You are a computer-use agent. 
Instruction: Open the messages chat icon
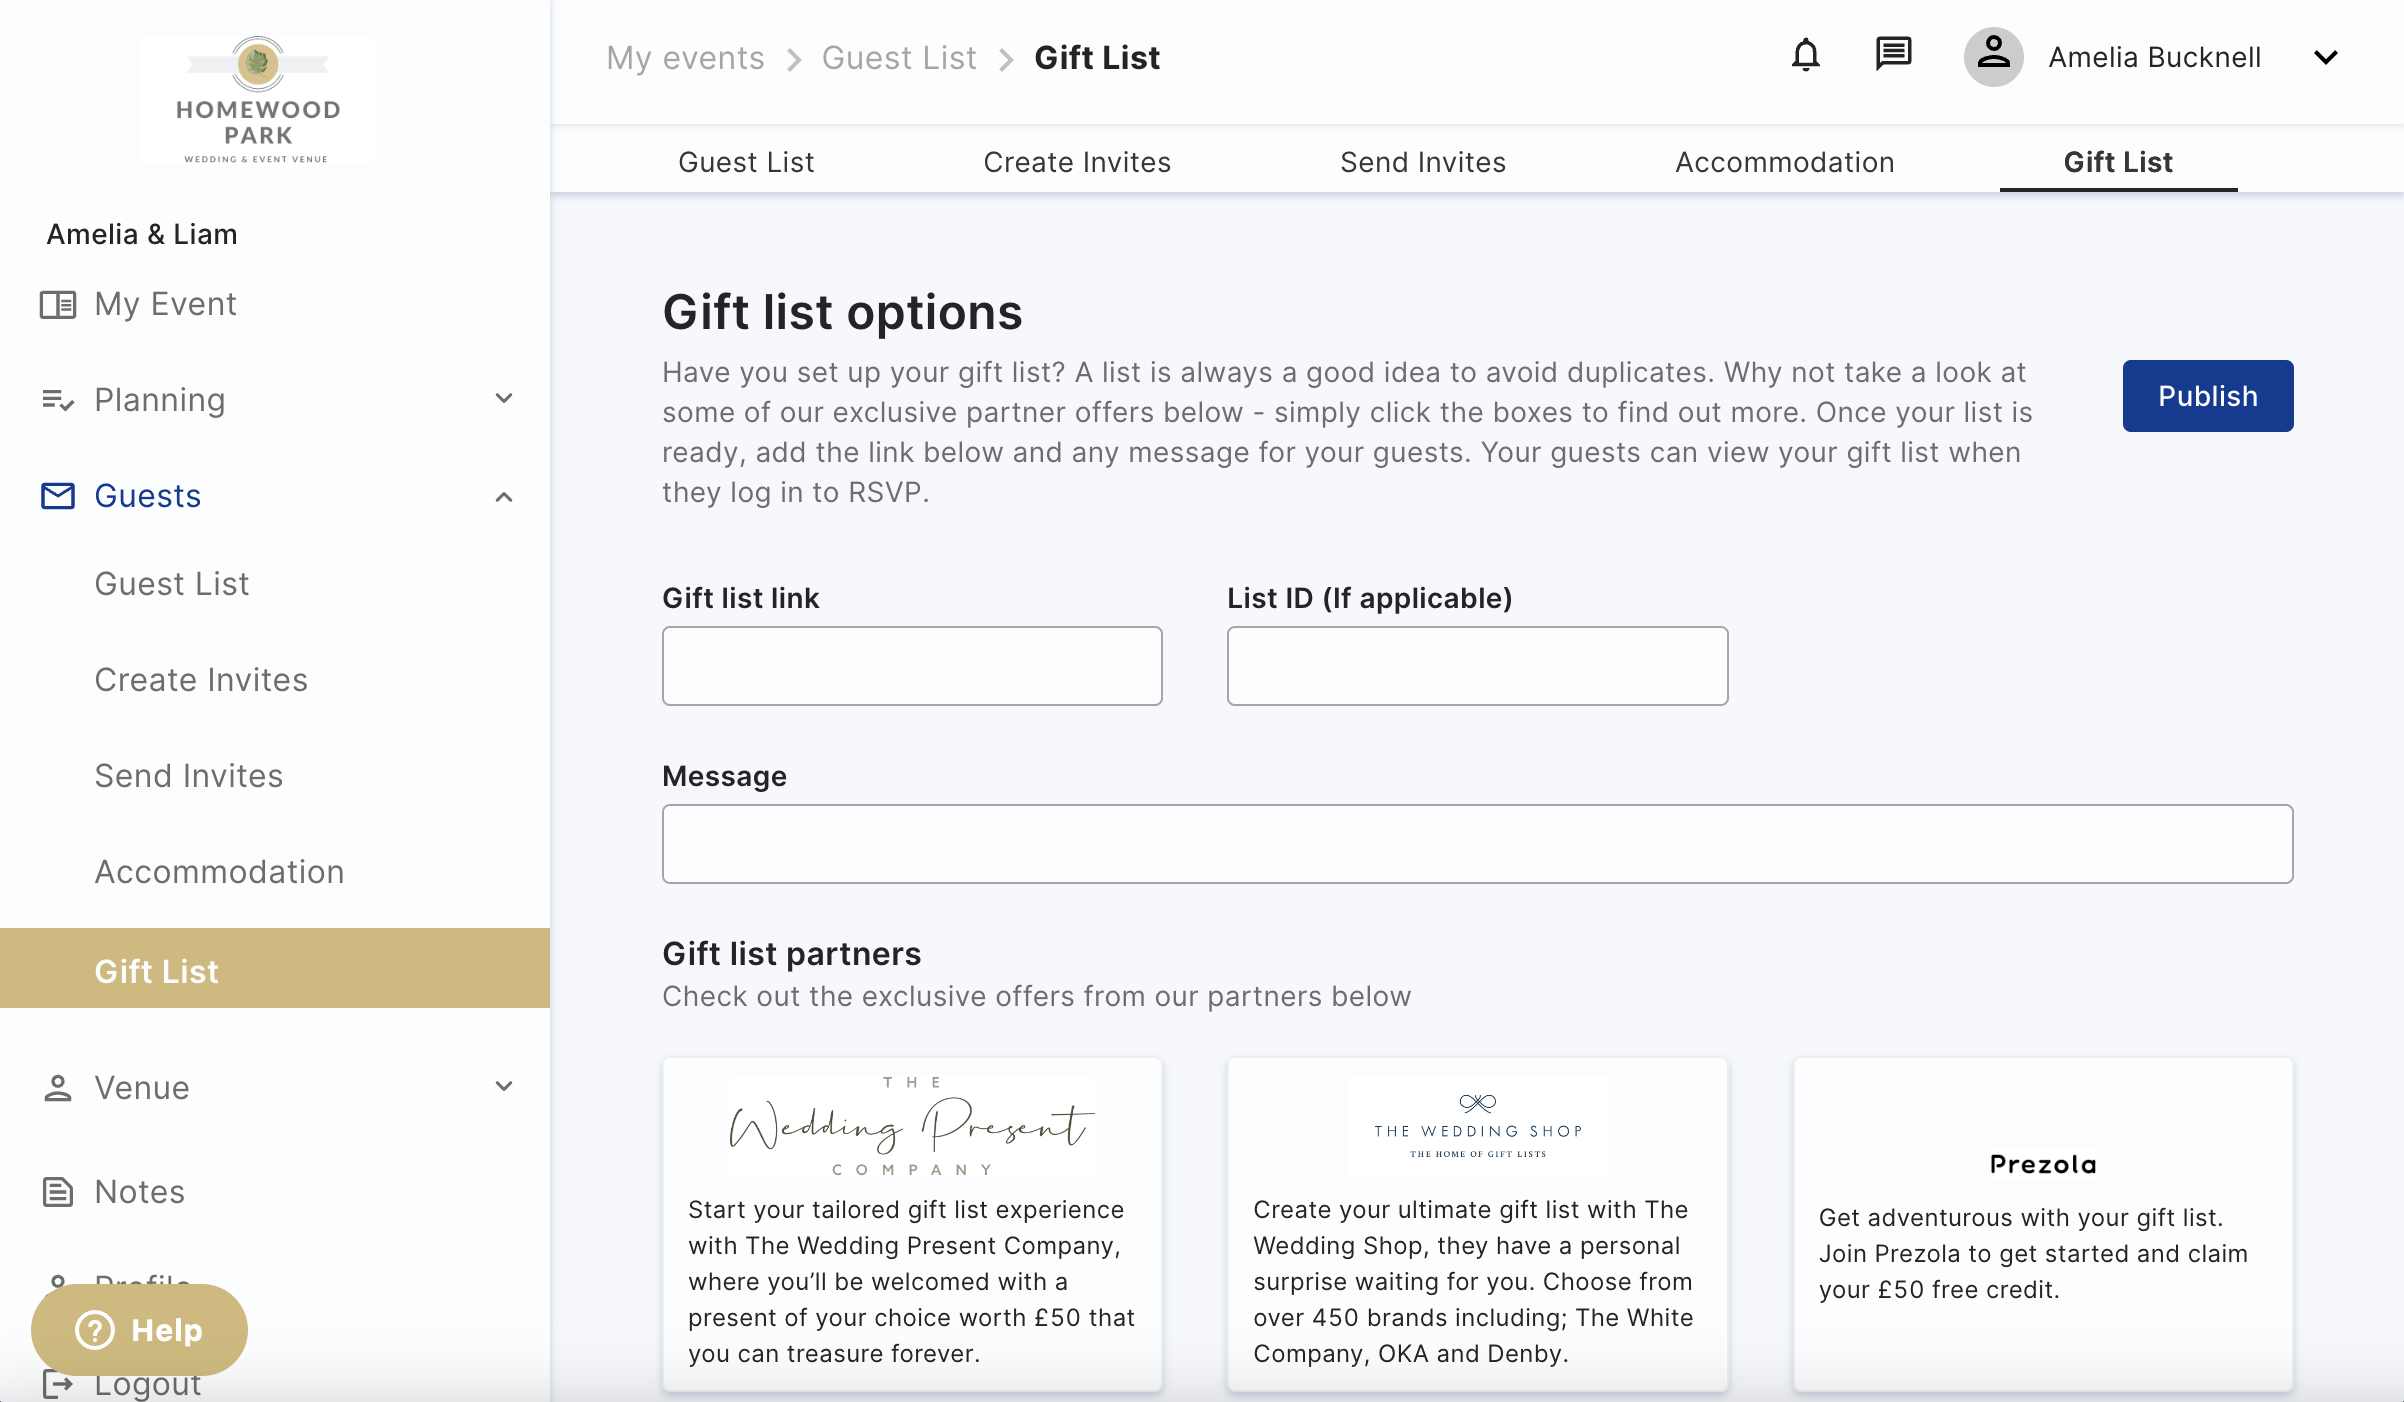click(1893, 54)
